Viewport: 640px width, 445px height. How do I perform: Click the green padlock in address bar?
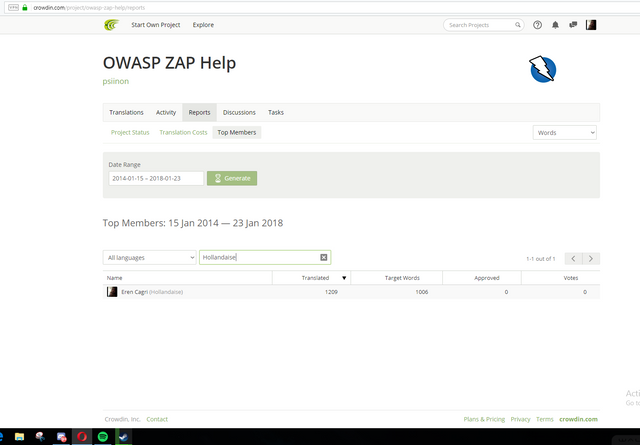(24, 7)
